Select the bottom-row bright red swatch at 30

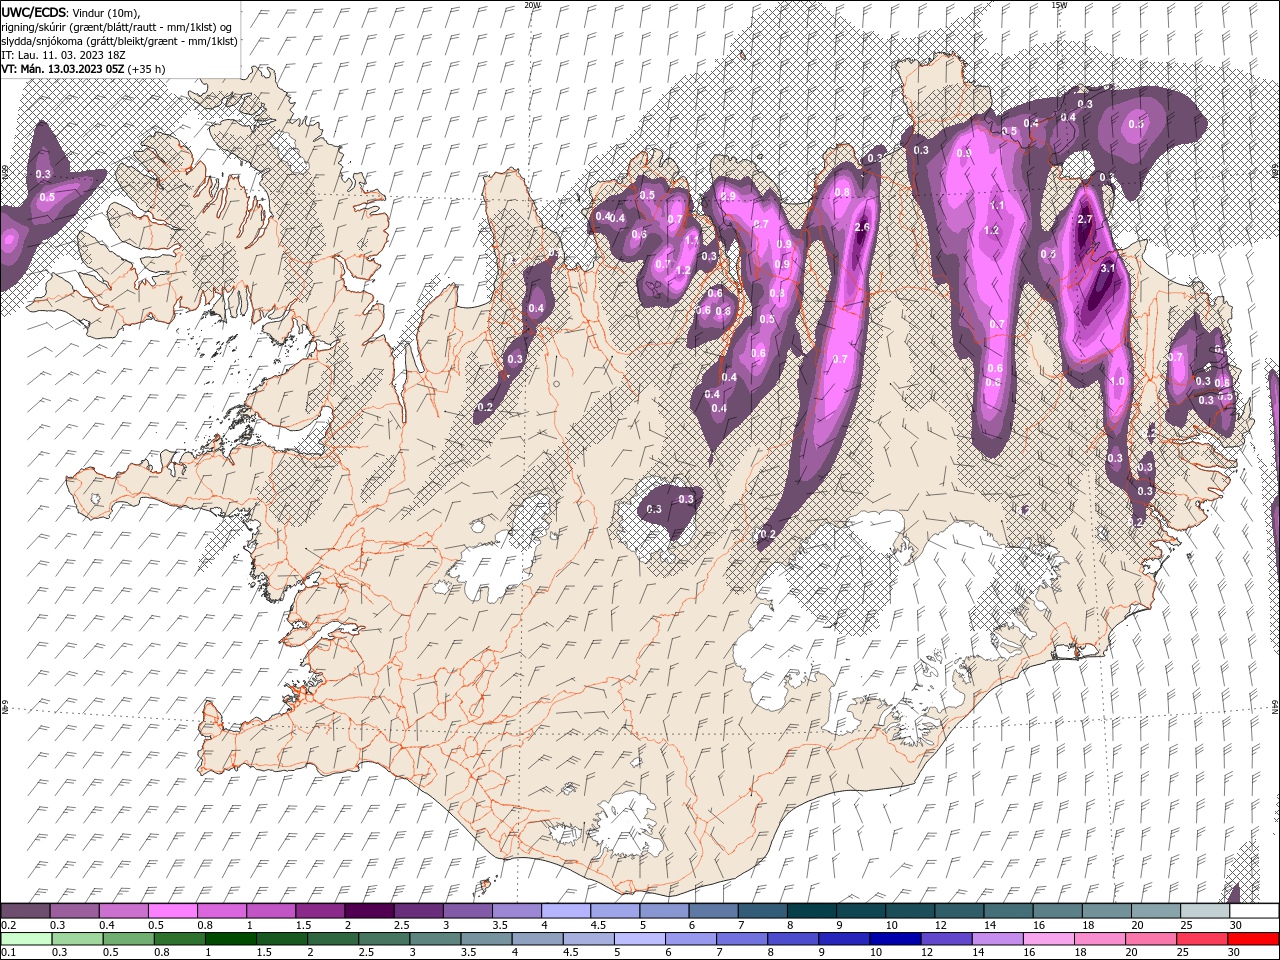[1253, 939]
